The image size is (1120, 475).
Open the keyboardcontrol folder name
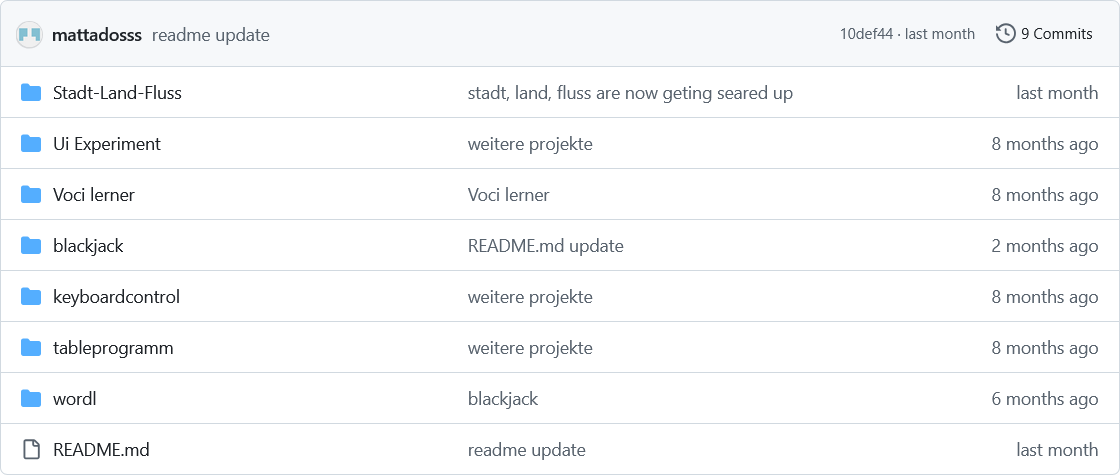pos(116,296)
